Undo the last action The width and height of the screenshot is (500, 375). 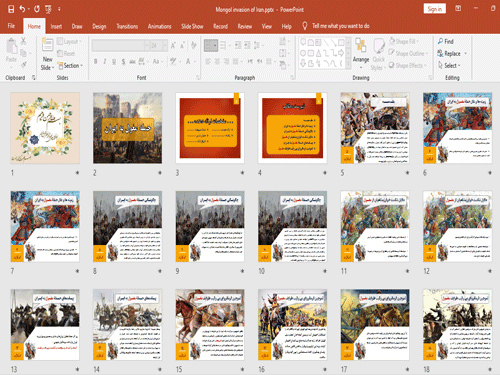point(22,9)
